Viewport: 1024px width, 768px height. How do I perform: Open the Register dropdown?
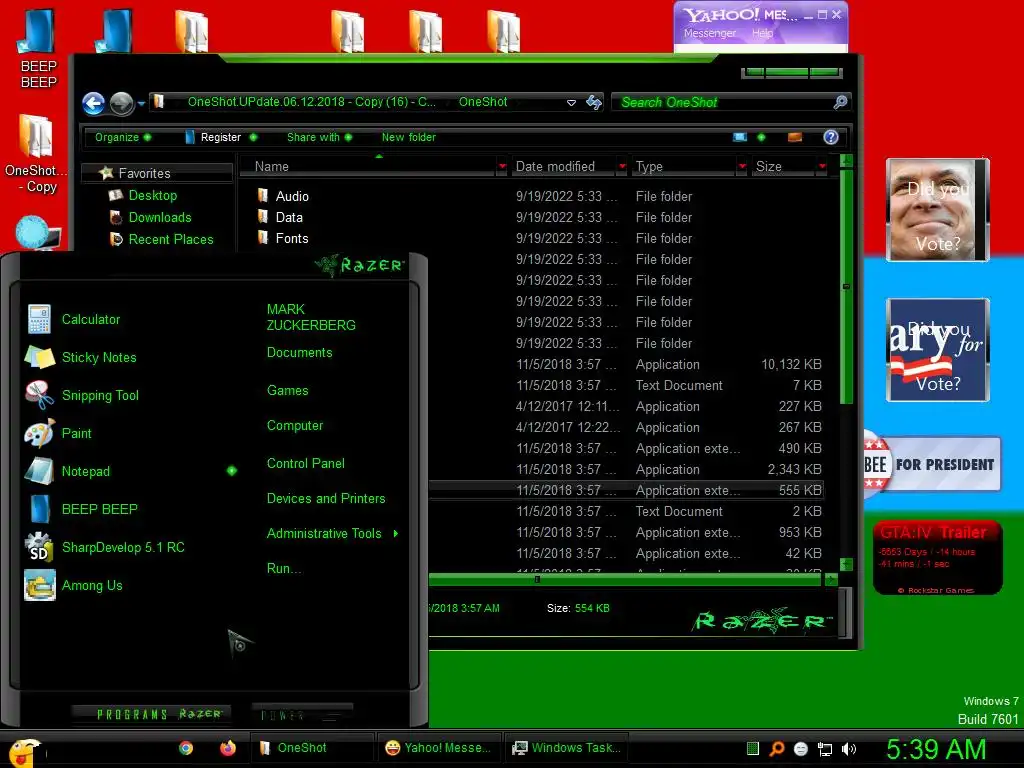(x=221, y=137)
